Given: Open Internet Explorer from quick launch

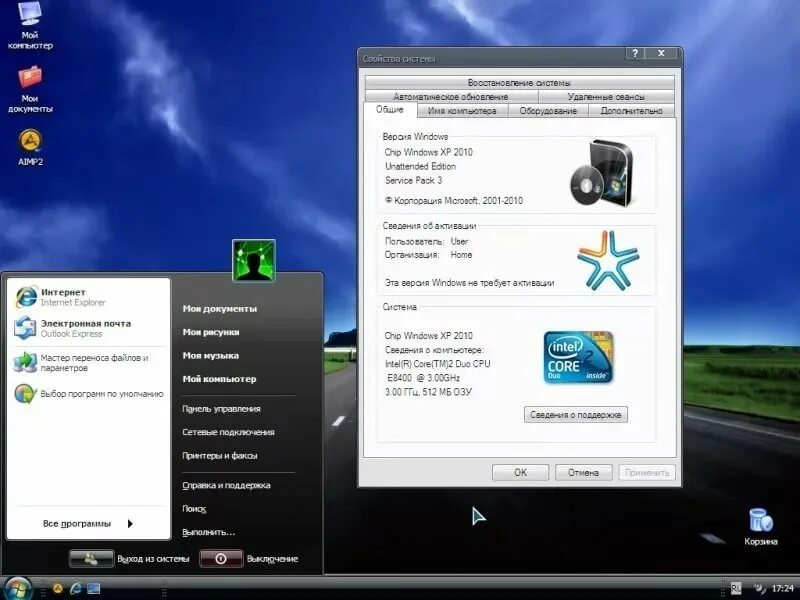Looking at the screenshot, I should pyautogui.click(x=76, y=588).
